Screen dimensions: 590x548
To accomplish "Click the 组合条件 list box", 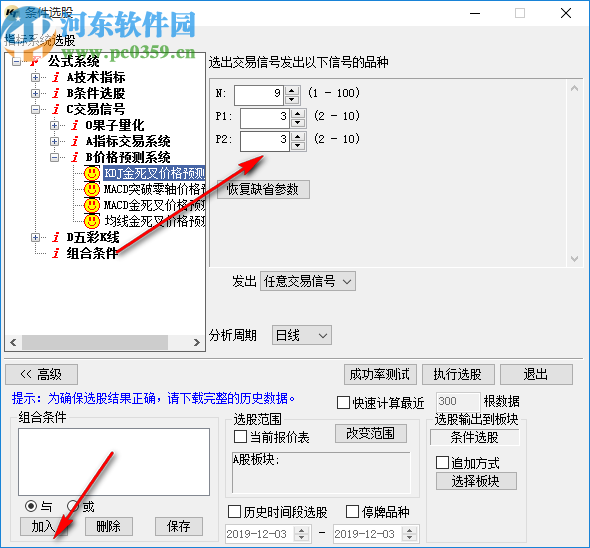I will 114,462.
